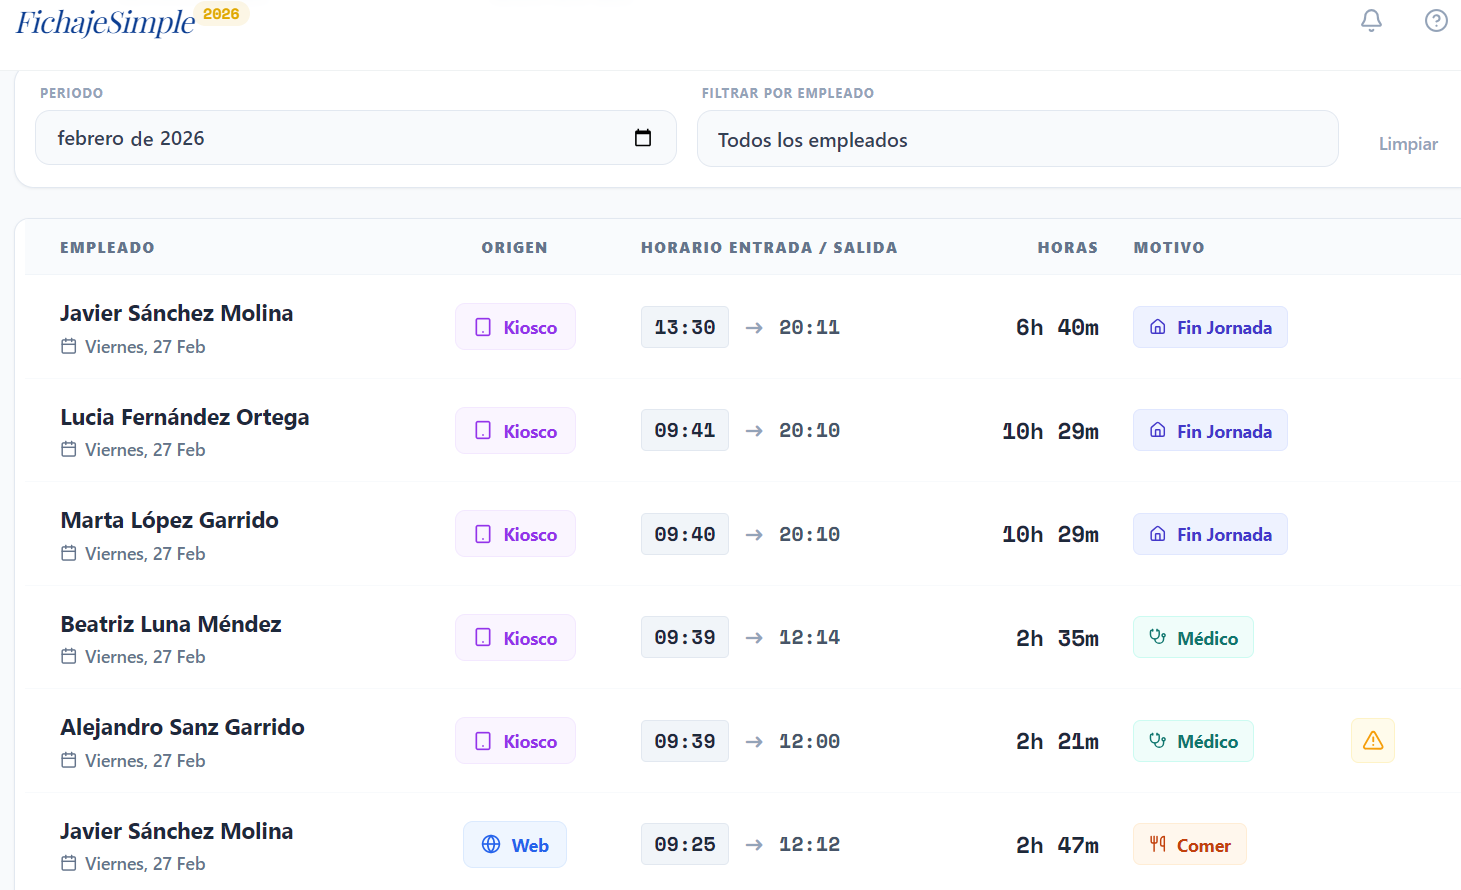Click Kiosco badge on Marta López's row
This screenshot has width=1461, height=890.
click(515, 534)
